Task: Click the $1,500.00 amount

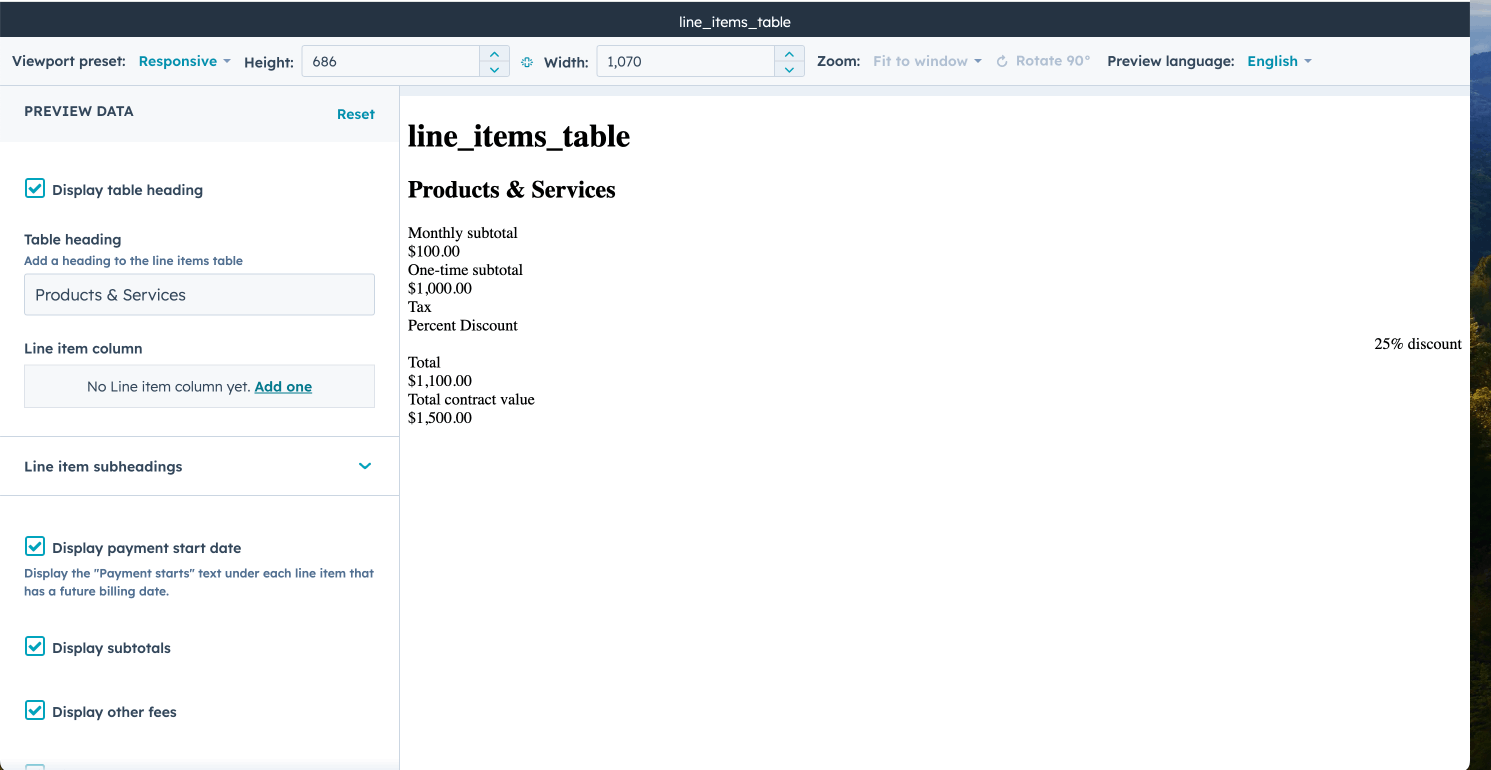Action: click(x=440, y=418)
